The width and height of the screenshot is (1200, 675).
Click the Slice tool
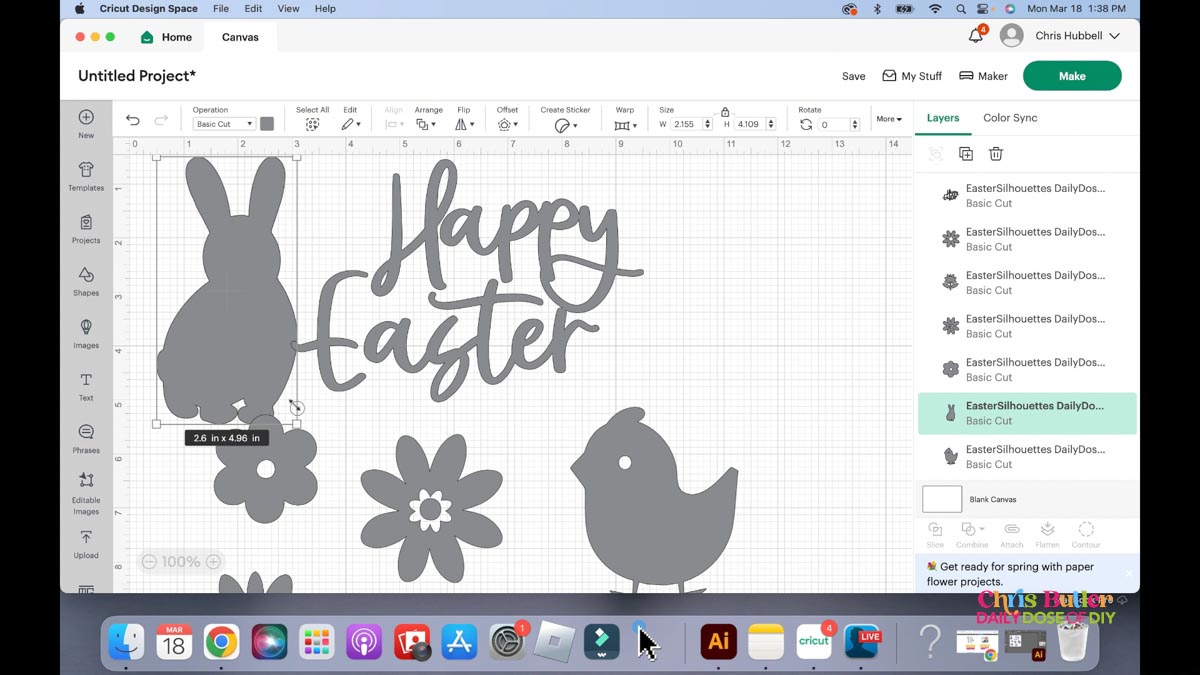click(x=935, y=534)
